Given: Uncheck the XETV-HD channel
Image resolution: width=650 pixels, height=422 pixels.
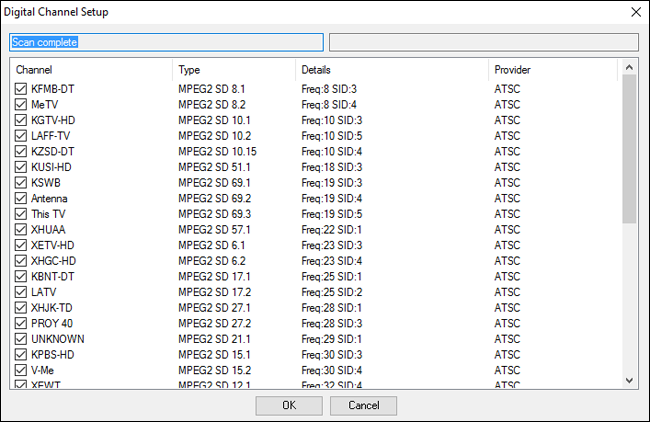Looking at the screenshot, I should click(21, 245).
